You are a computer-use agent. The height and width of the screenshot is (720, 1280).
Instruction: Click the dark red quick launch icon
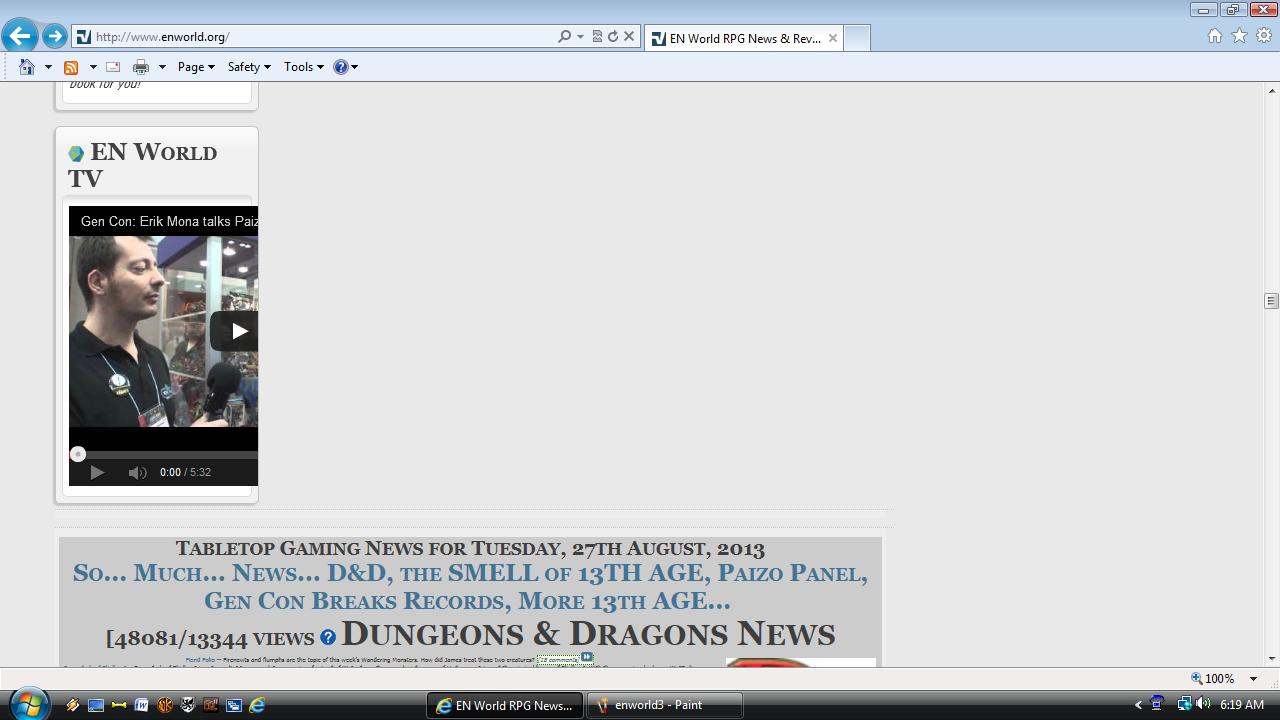coord(211,705)
